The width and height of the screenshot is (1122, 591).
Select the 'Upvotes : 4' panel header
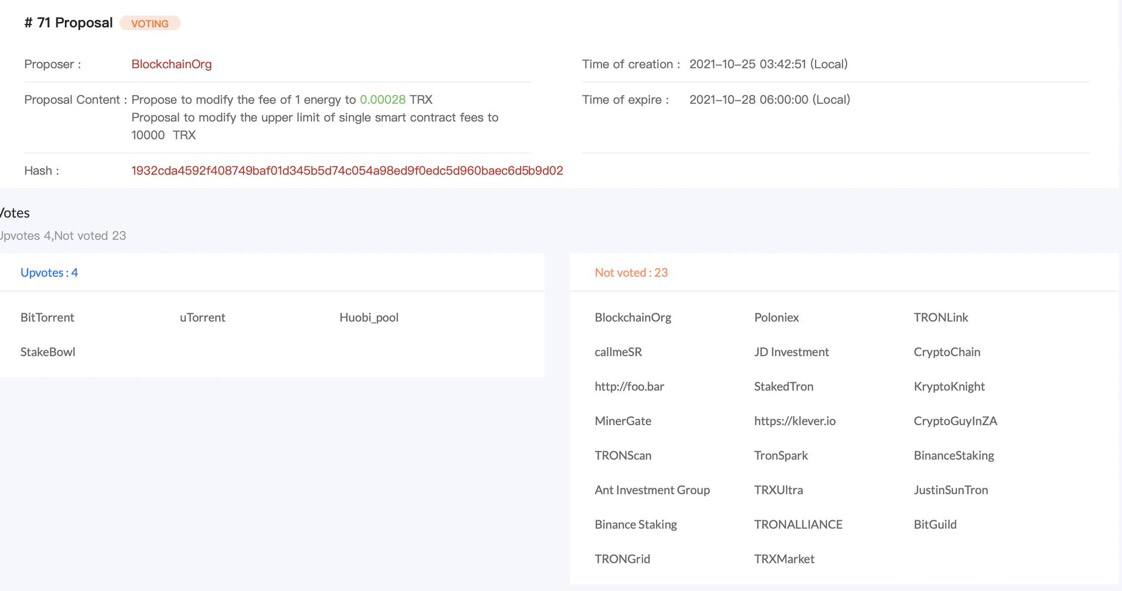click(49, 273)
